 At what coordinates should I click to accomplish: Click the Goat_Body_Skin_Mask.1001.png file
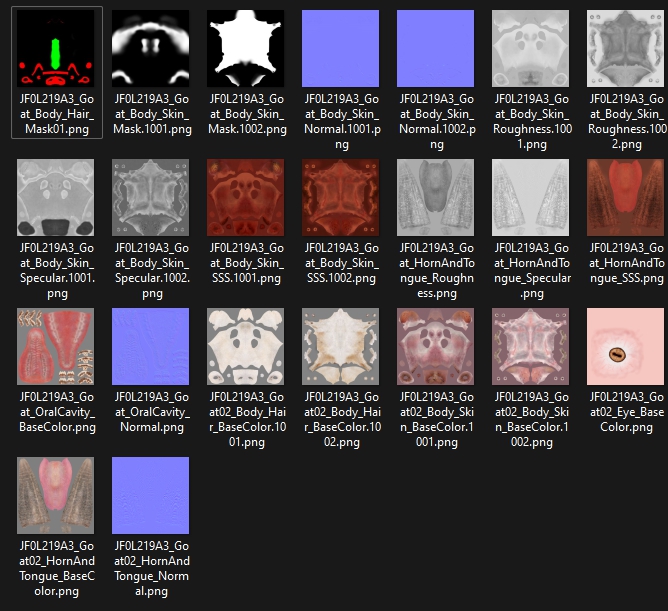click(151, 49)
